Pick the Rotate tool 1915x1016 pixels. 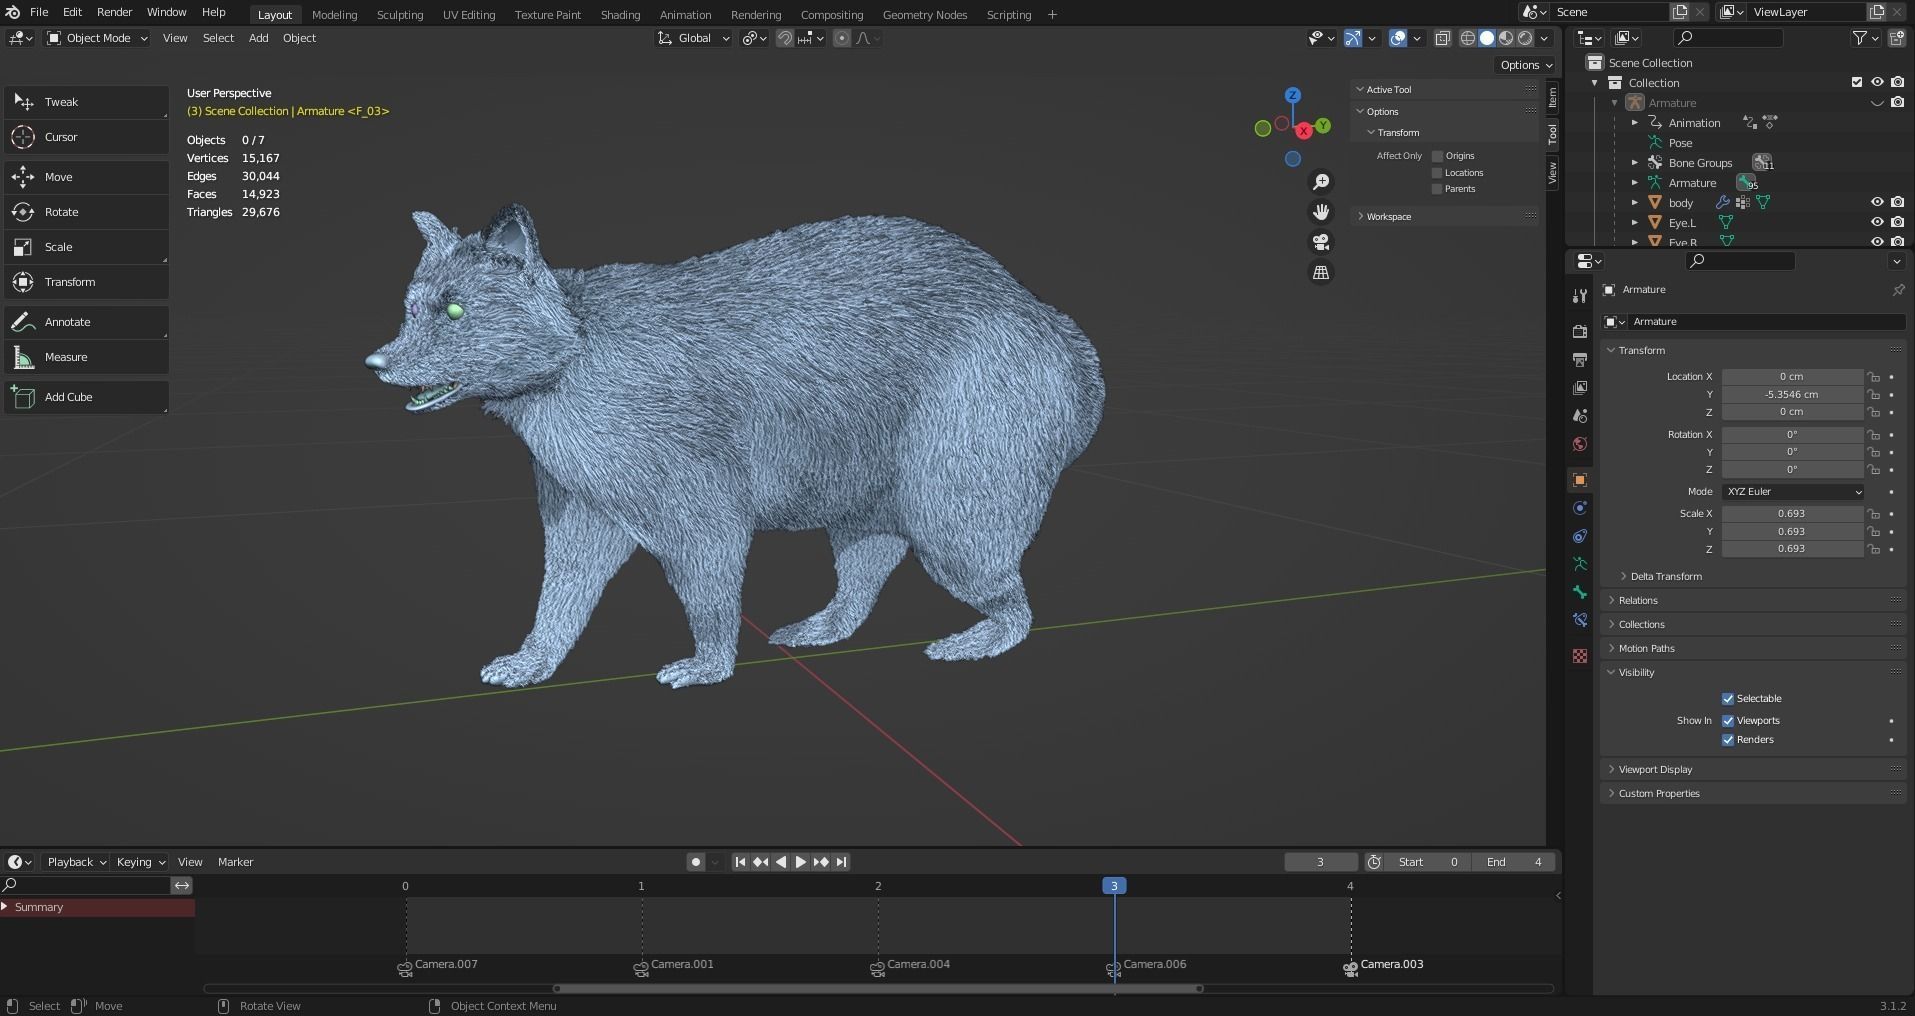pyautogui.click(x=87, y=212)
